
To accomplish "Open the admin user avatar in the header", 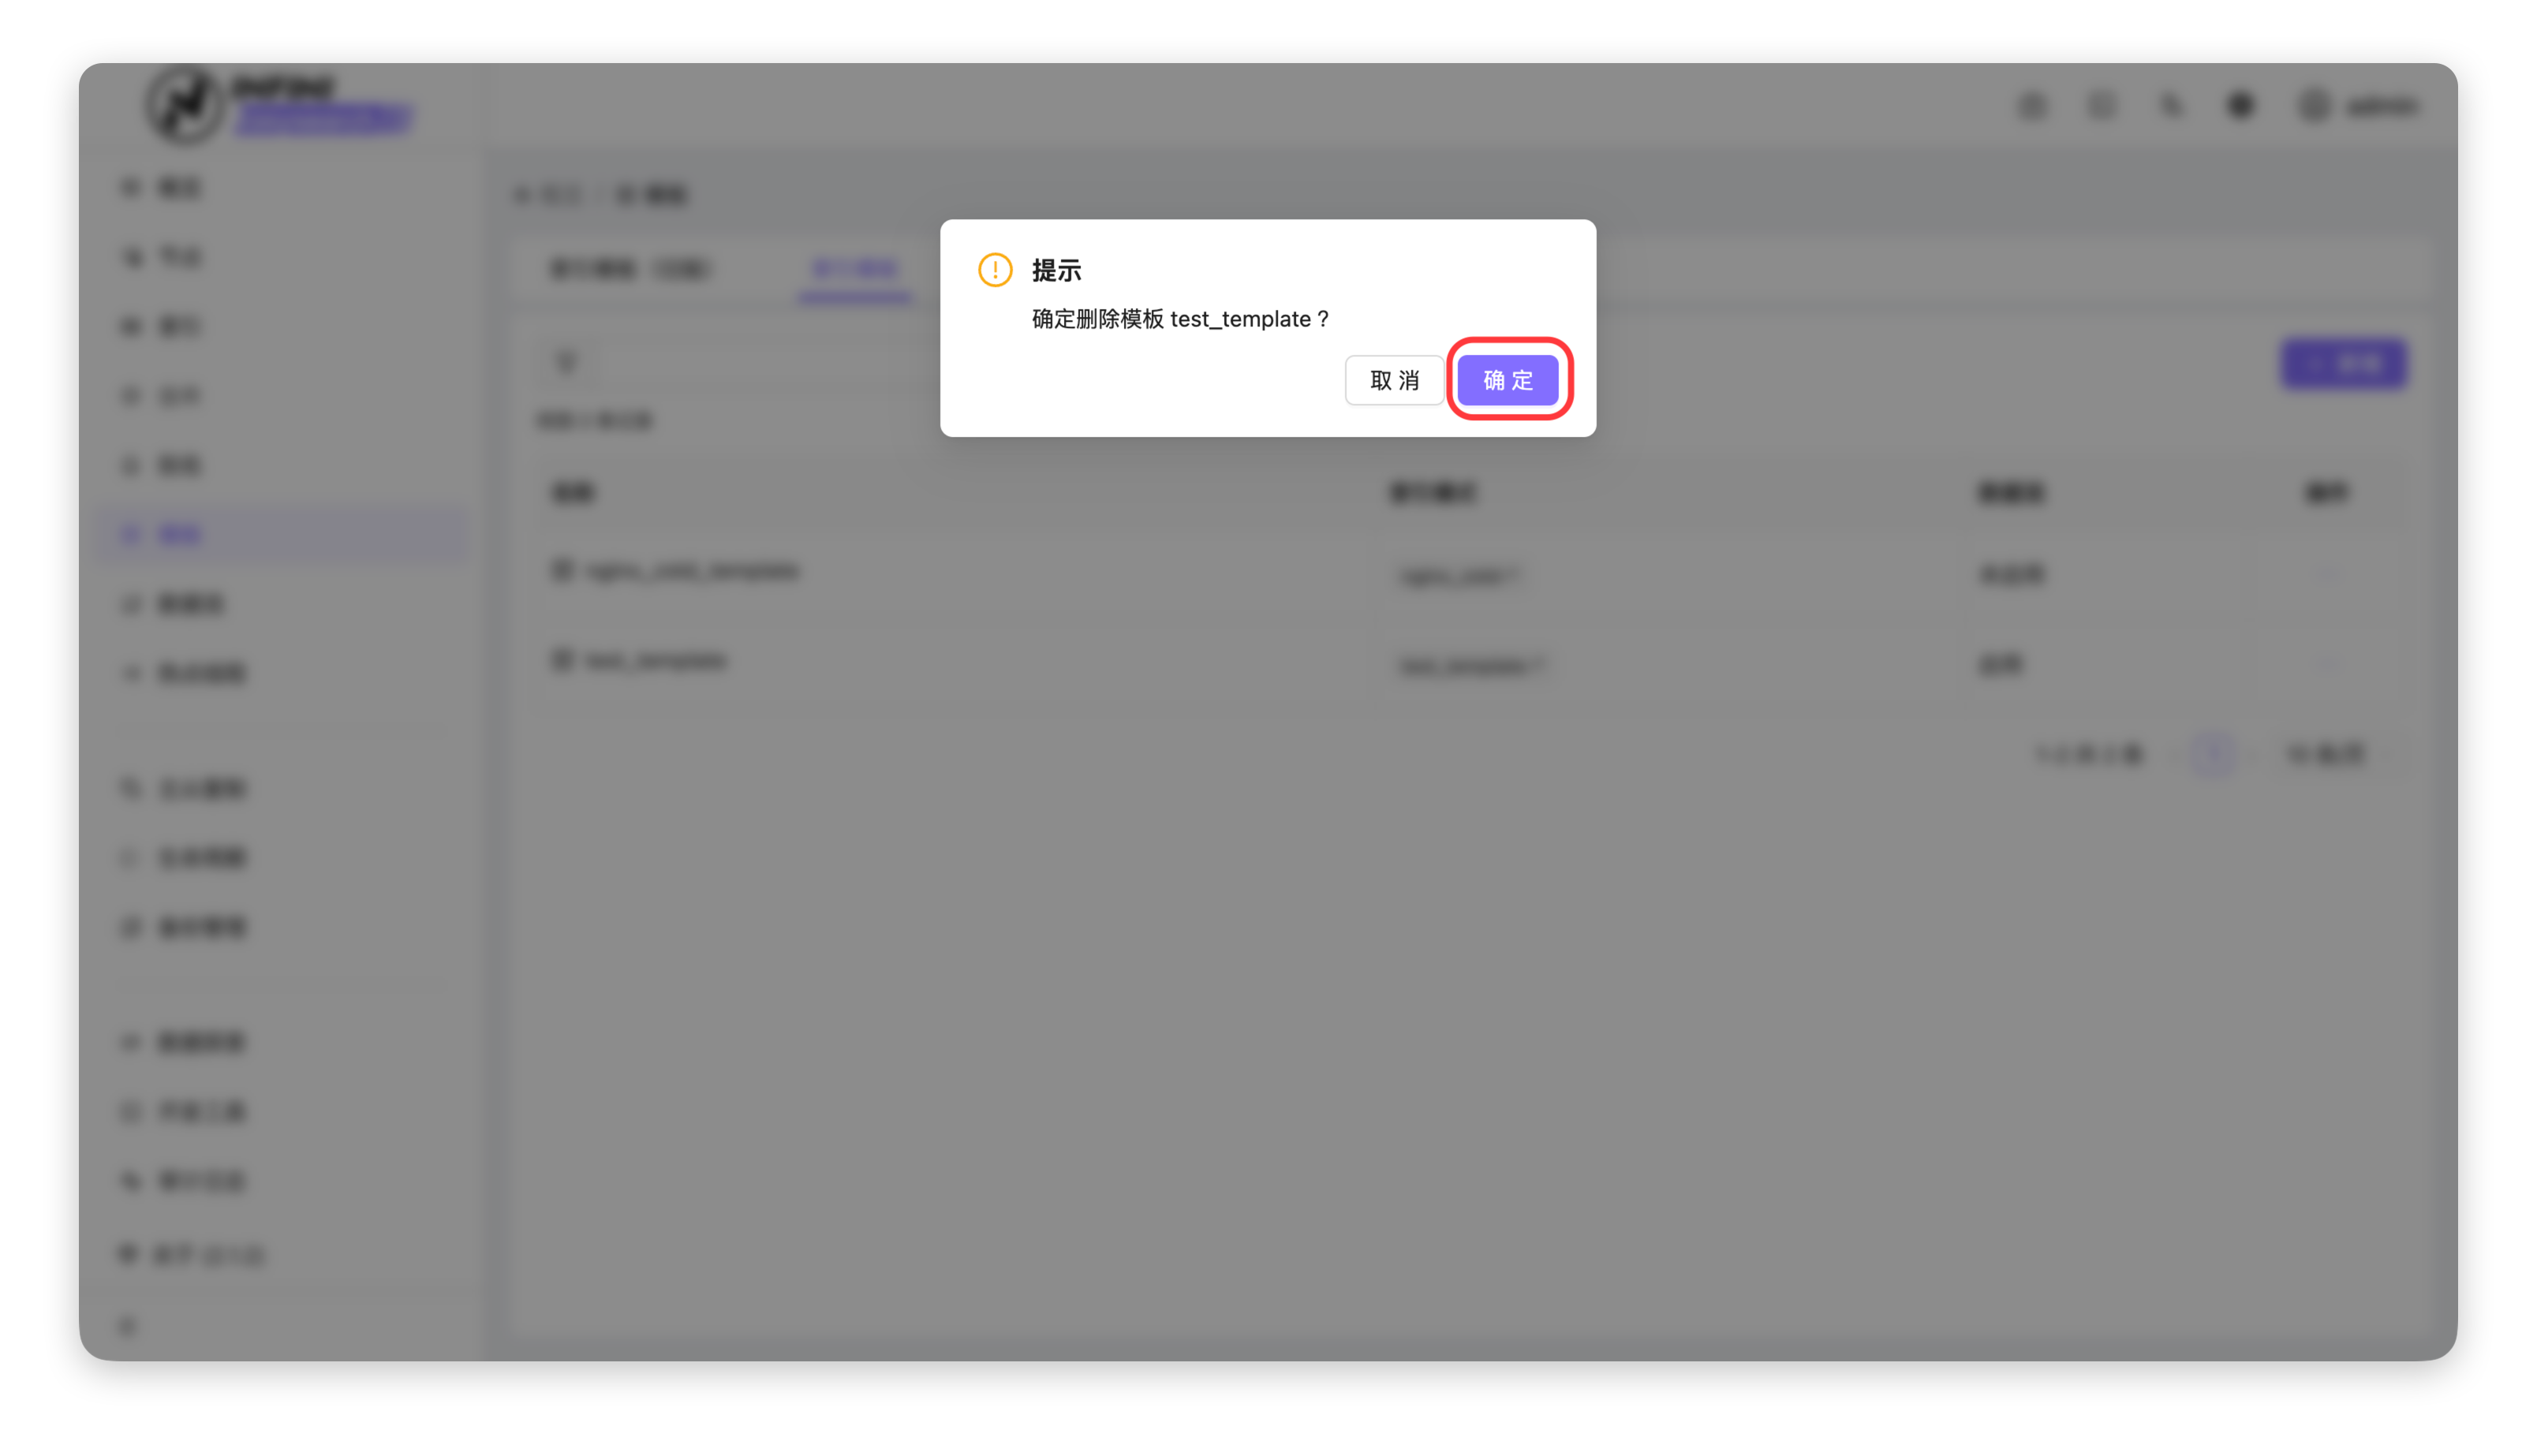I will point(2313,105).
